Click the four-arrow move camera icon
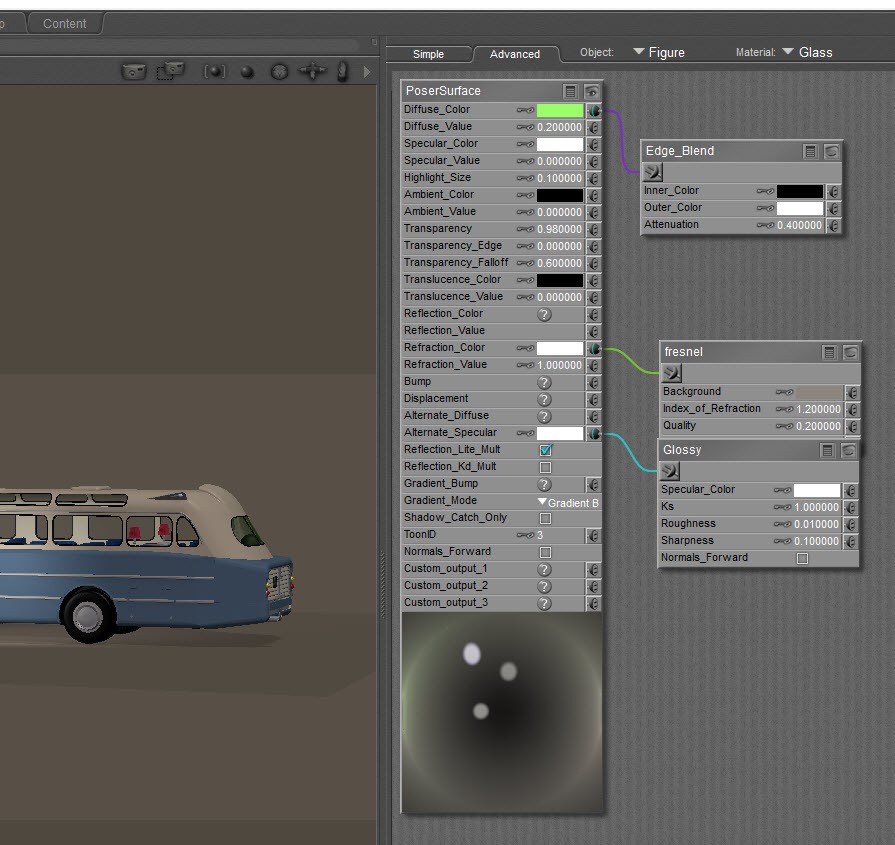This screenshot has height=845, width=895. 312,71
